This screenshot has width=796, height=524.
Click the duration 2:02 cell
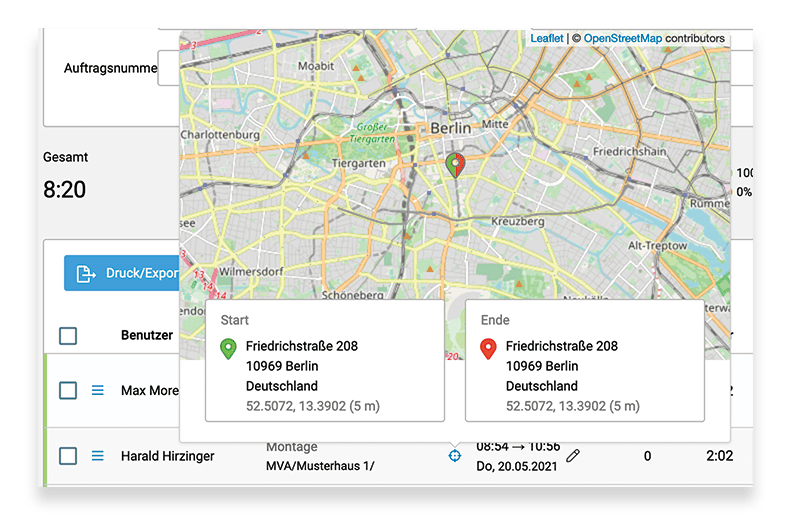(719, 456)
